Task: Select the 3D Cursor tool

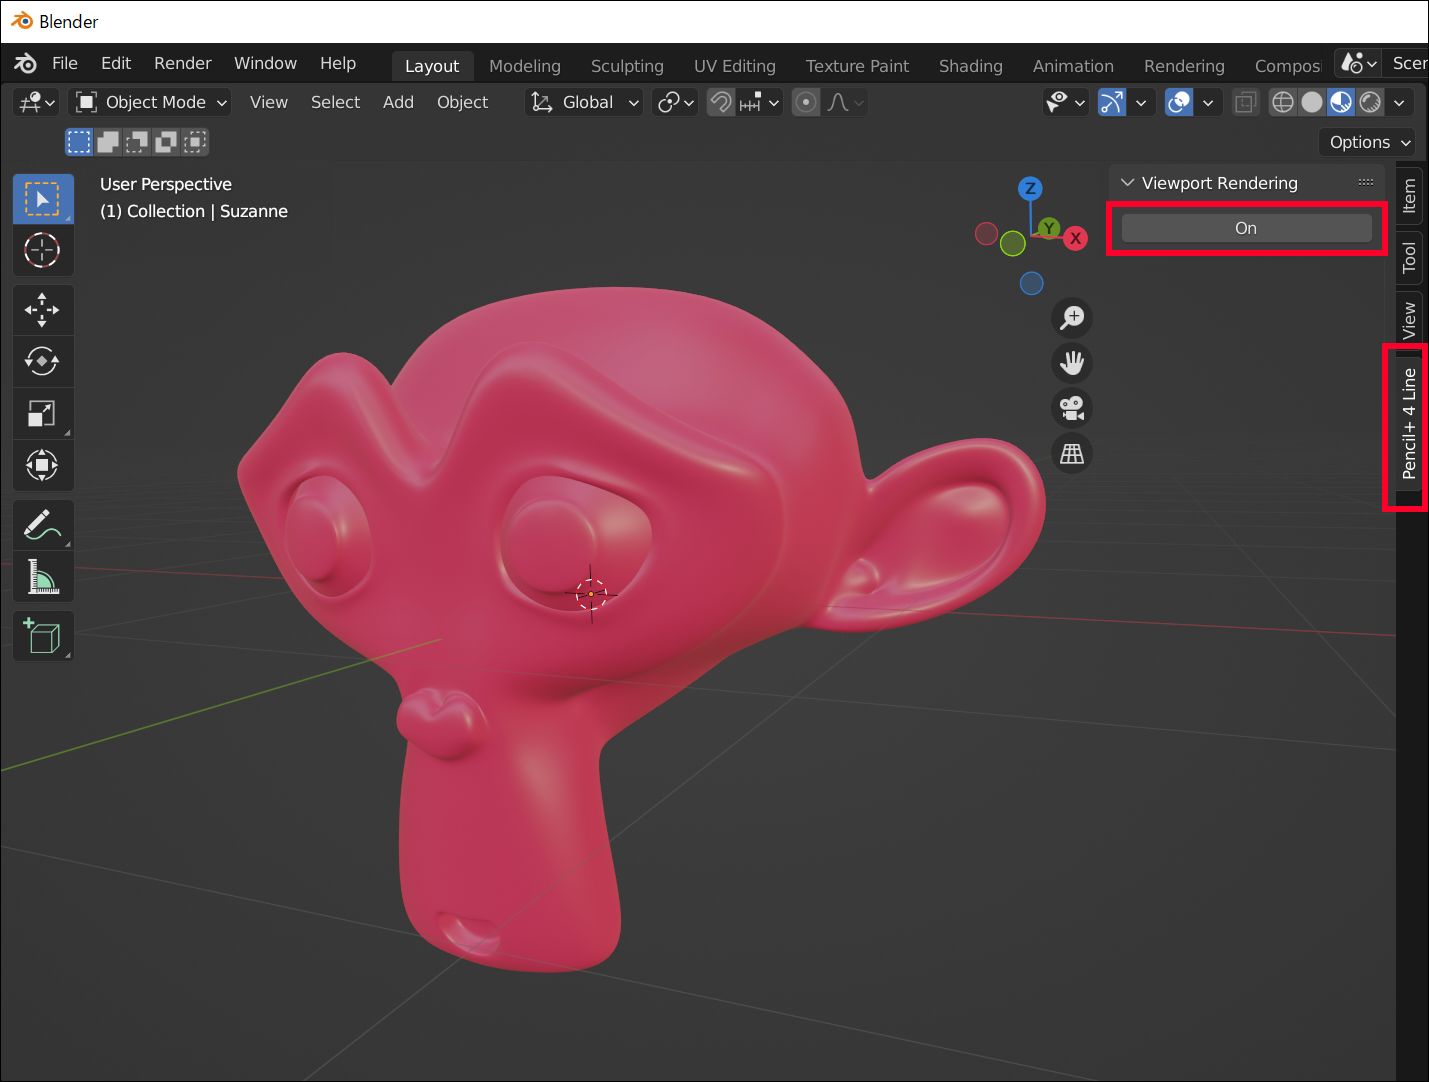Action: pyautogui.click(x=43, y=250)
